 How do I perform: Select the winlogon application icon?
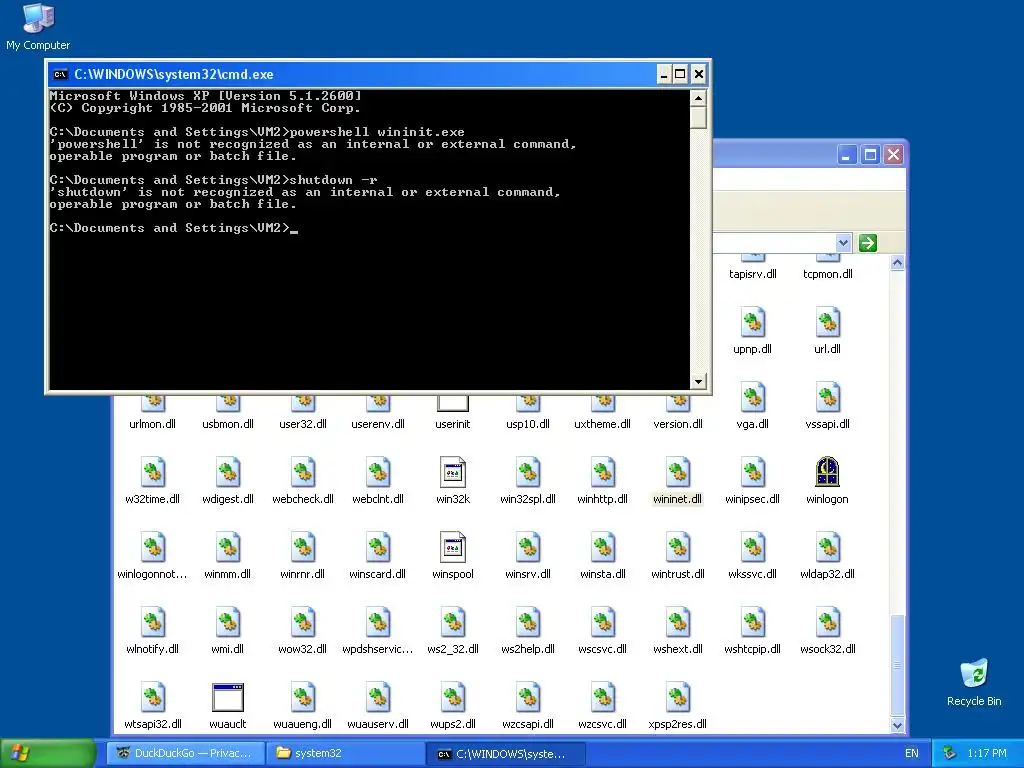827,472
